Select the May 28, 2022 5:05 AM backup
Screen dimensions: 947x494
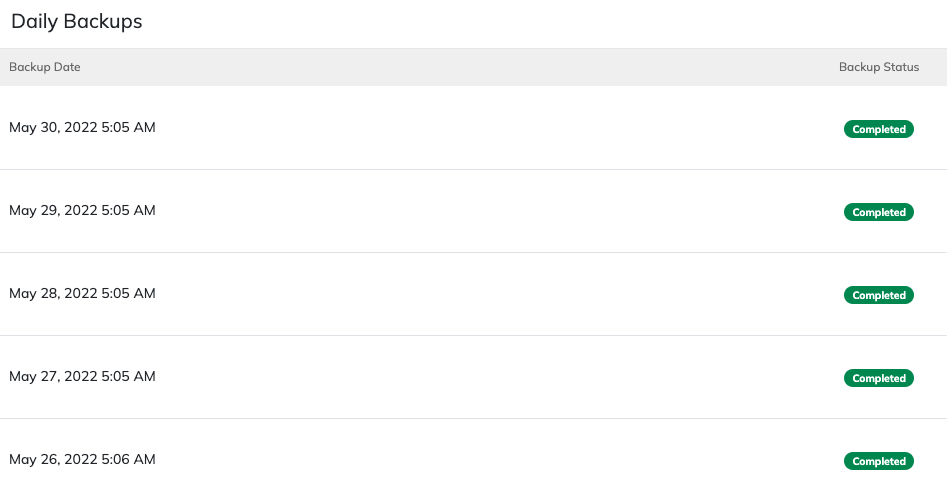coord(82,294)
